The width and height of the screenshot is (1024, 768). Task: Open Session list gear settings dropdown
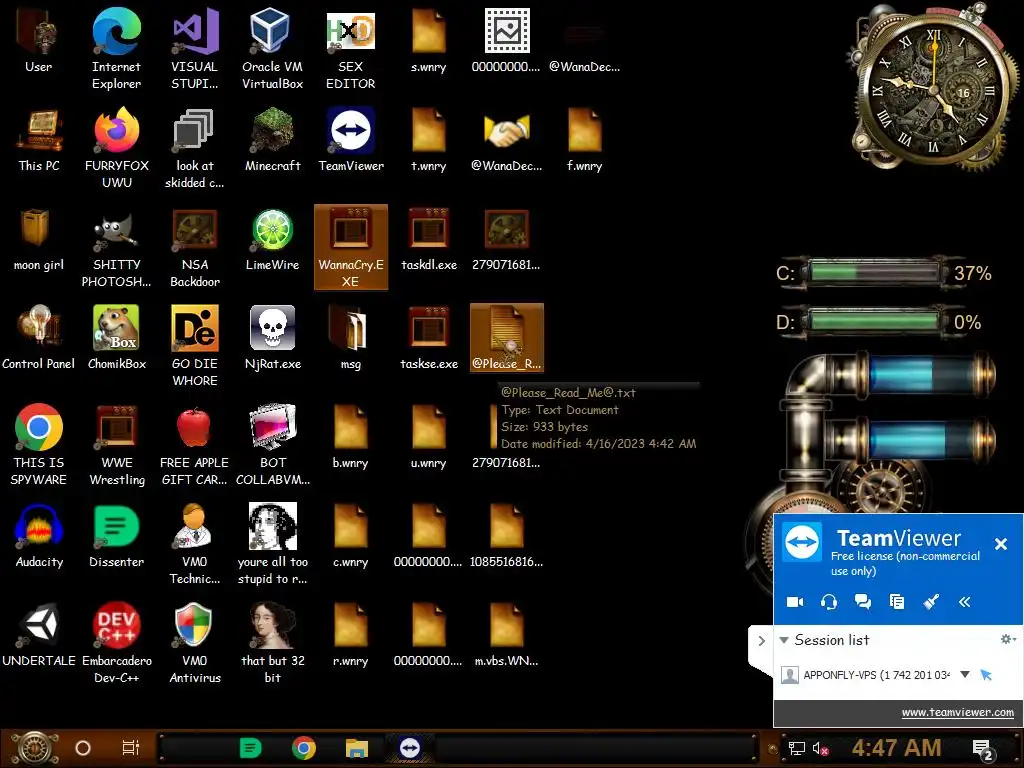tap(1008, 639)
